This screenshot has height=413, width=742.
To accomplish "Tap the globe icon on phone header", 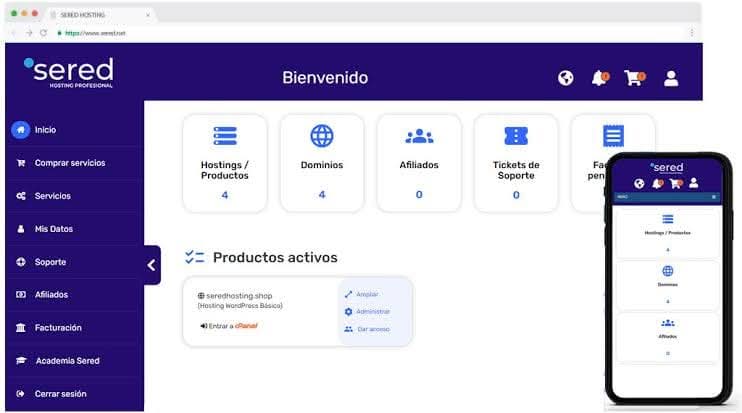I will coord(639,184).
